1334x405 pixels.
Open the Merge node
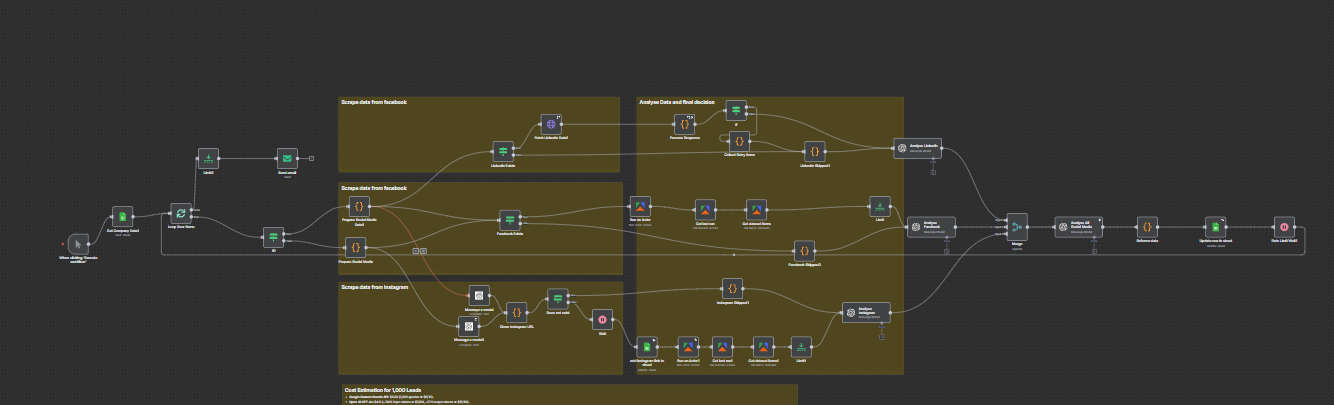tap(1017, 227)
